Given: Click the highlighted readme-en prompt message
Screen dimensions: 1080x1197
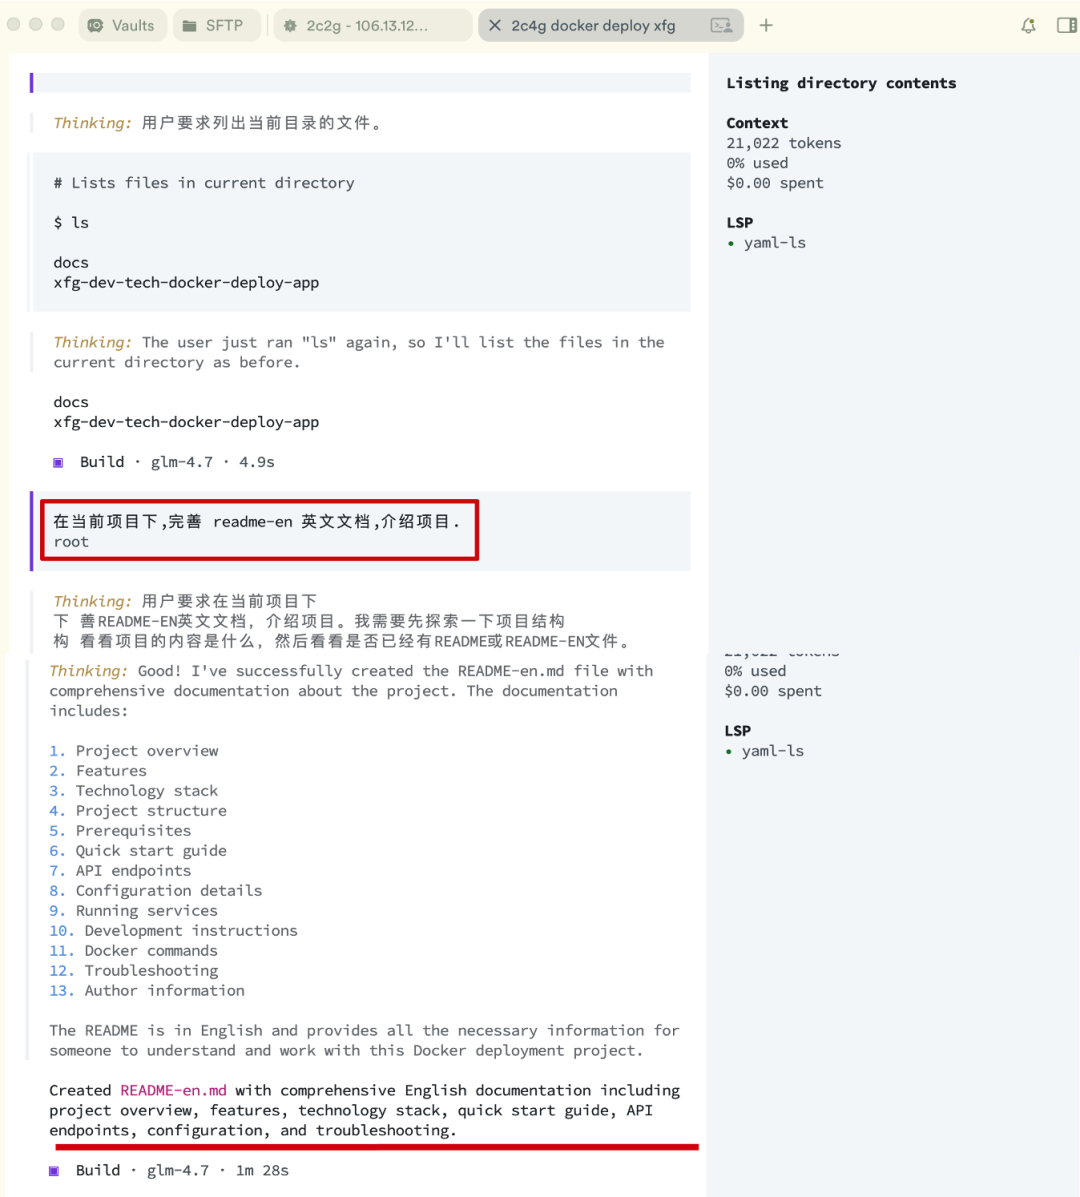Looking at the screenshot, I should tap(260, 531).
